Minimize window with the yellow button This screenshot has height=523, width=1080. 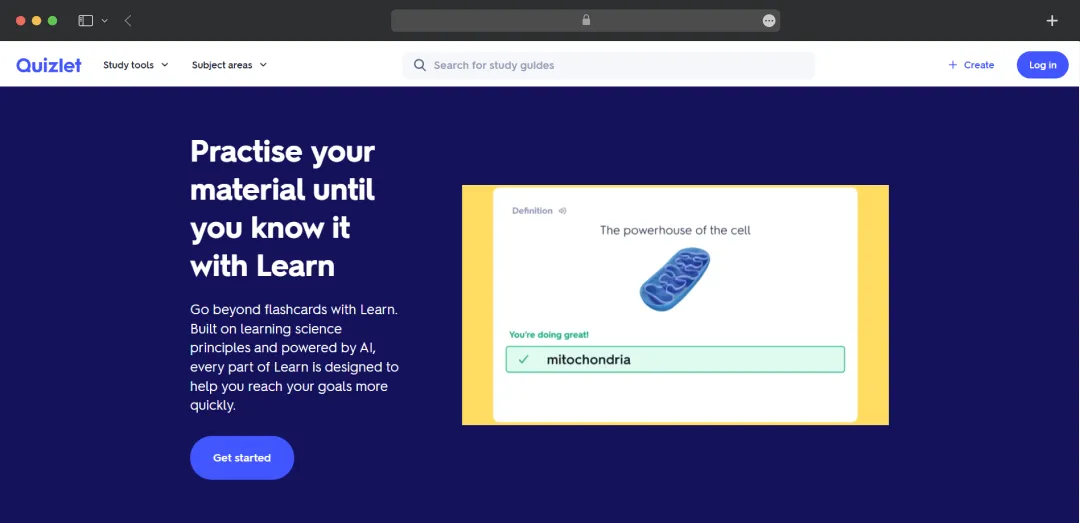click(37, 21)
